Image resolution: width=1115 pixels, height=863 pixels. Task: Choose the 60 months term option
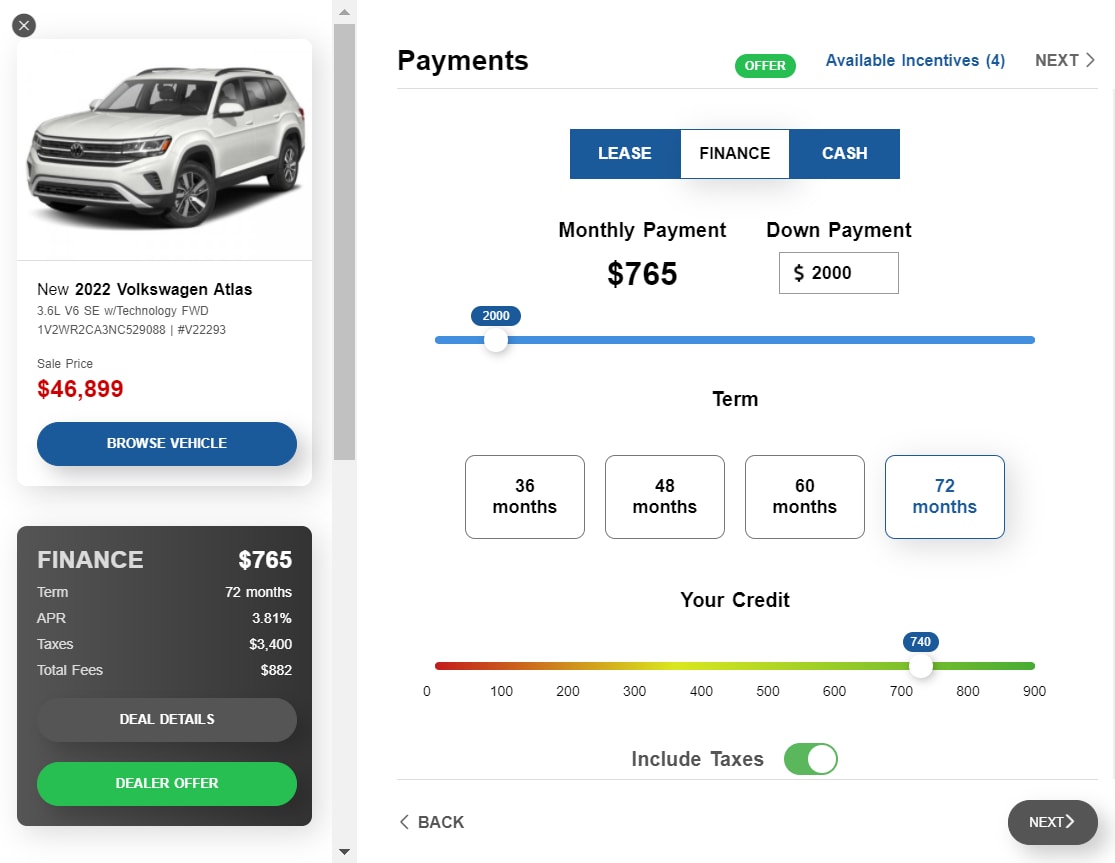(x=805, y=497)
